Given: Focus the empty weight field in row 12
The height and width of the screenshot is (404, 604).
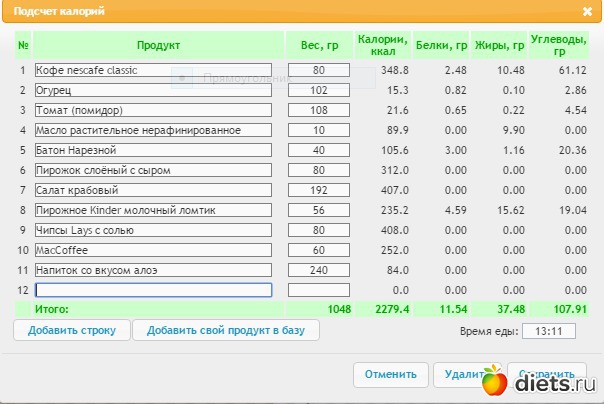Looking at the screenshot, I should coord(319,290).
